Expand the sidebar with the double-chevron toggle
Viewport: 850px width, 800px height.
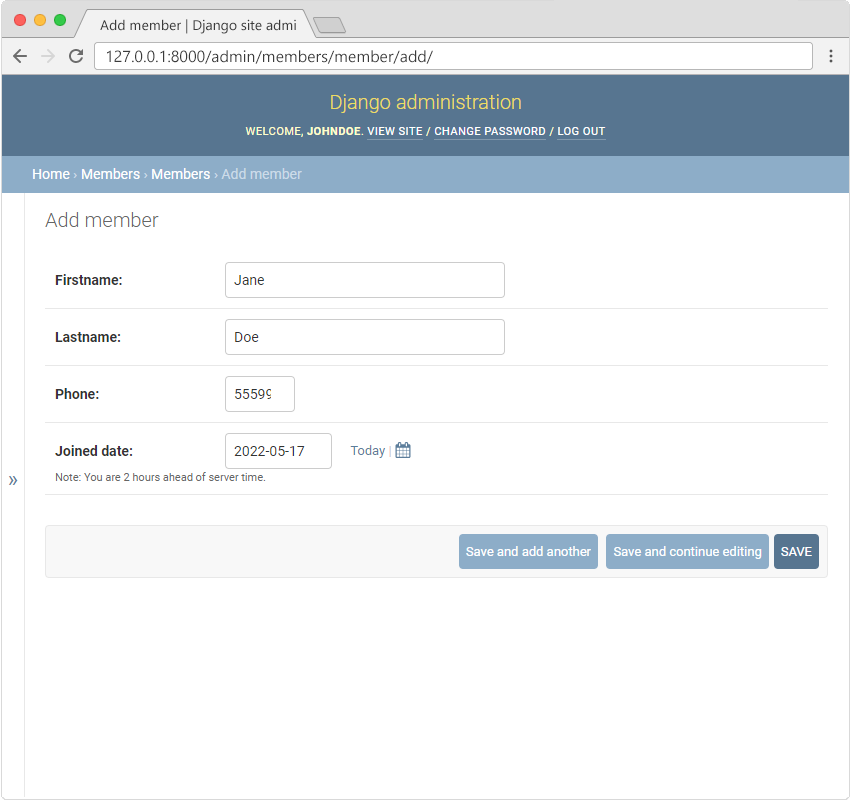point(13,481)
